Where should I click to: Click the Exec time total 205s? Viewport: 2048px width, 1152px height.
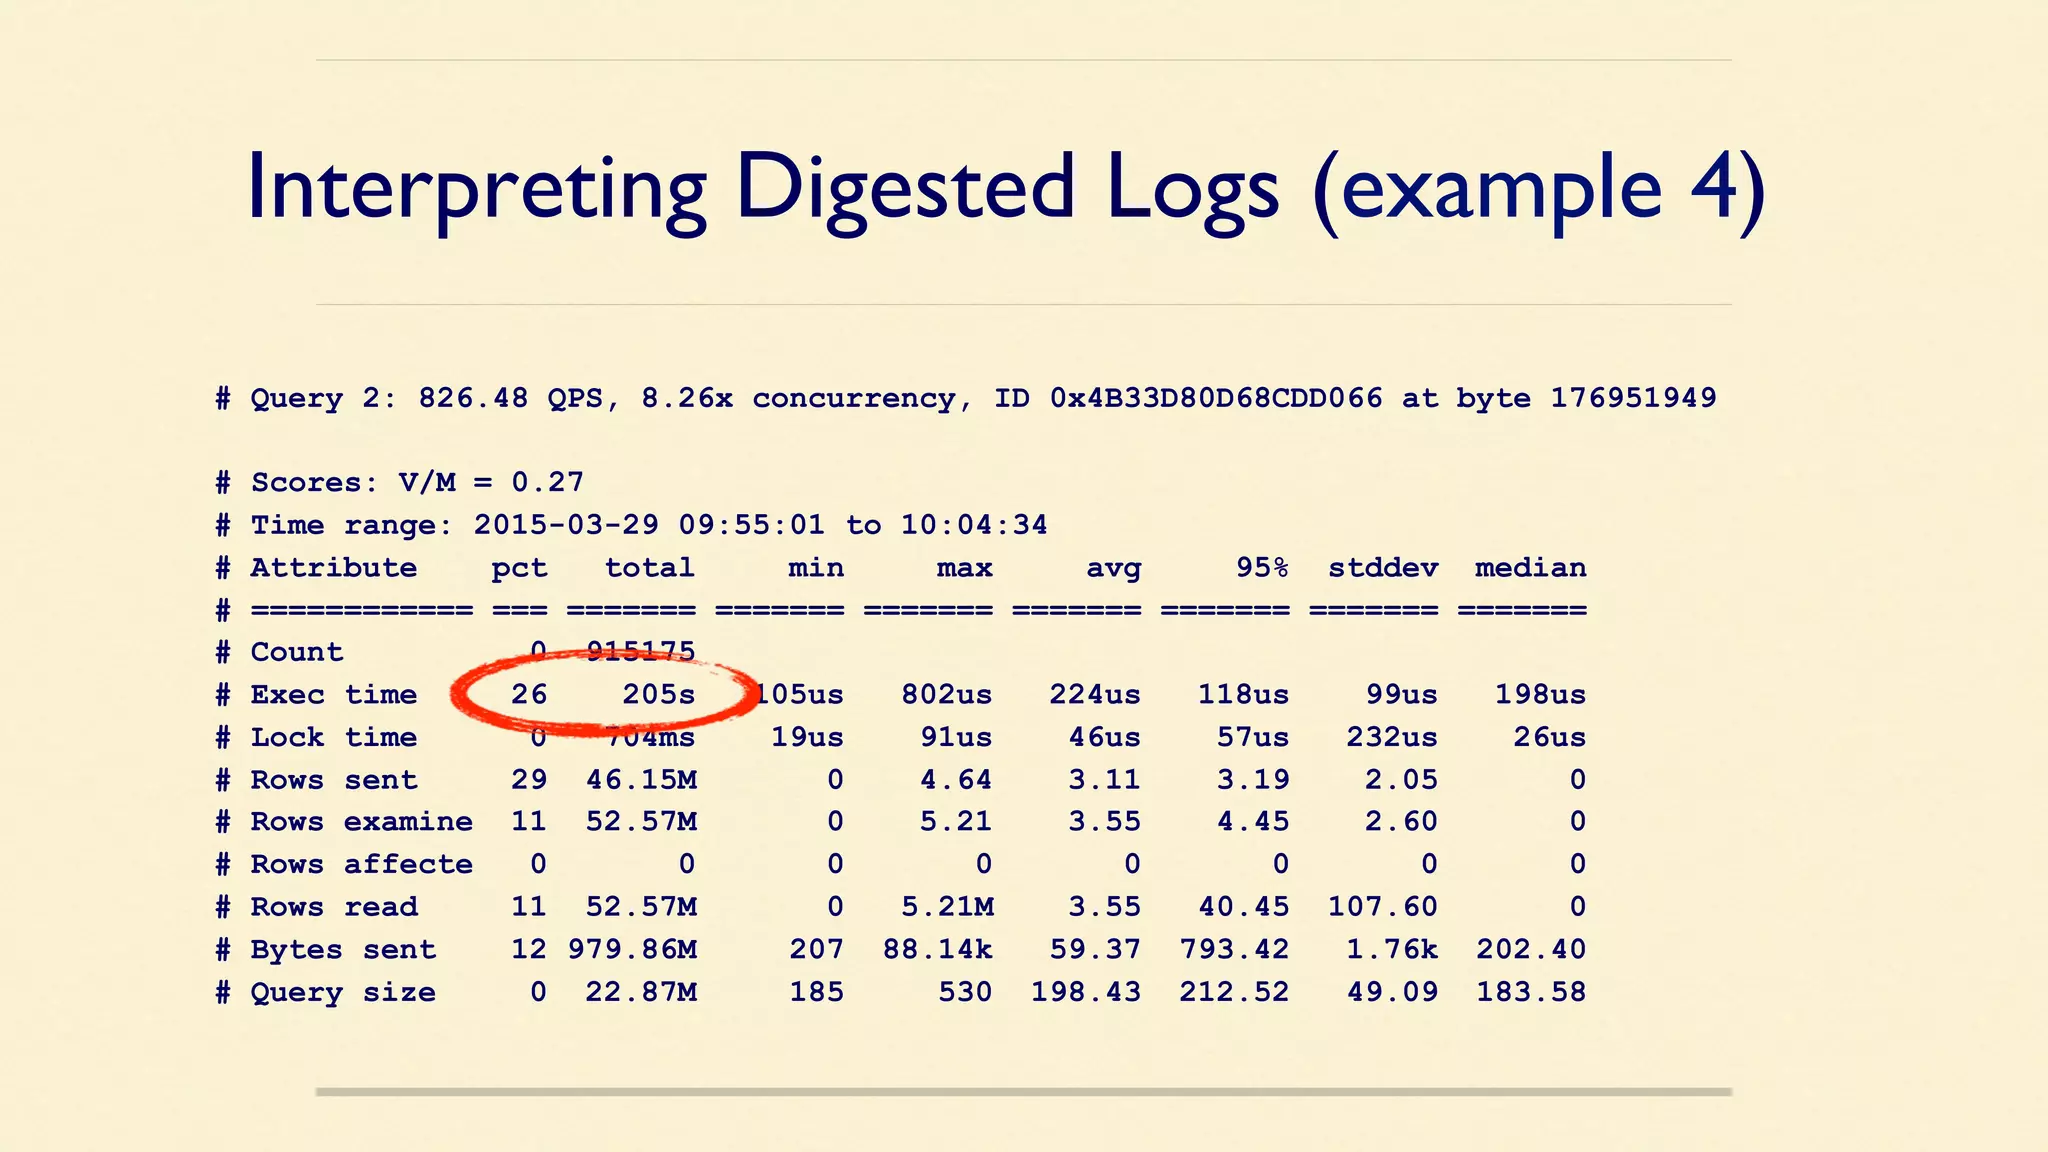pos(658,694)
